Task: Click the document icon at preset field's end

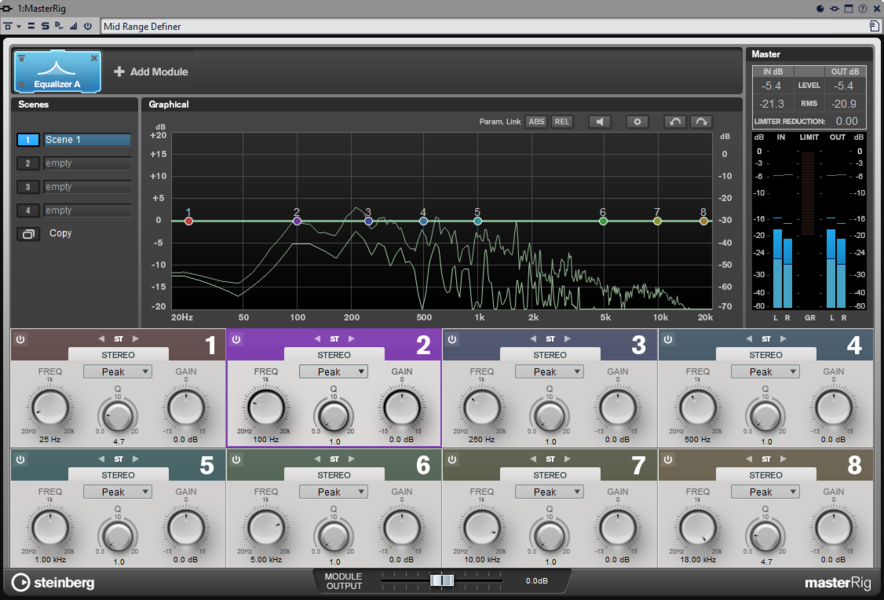Action: [874, 27]
